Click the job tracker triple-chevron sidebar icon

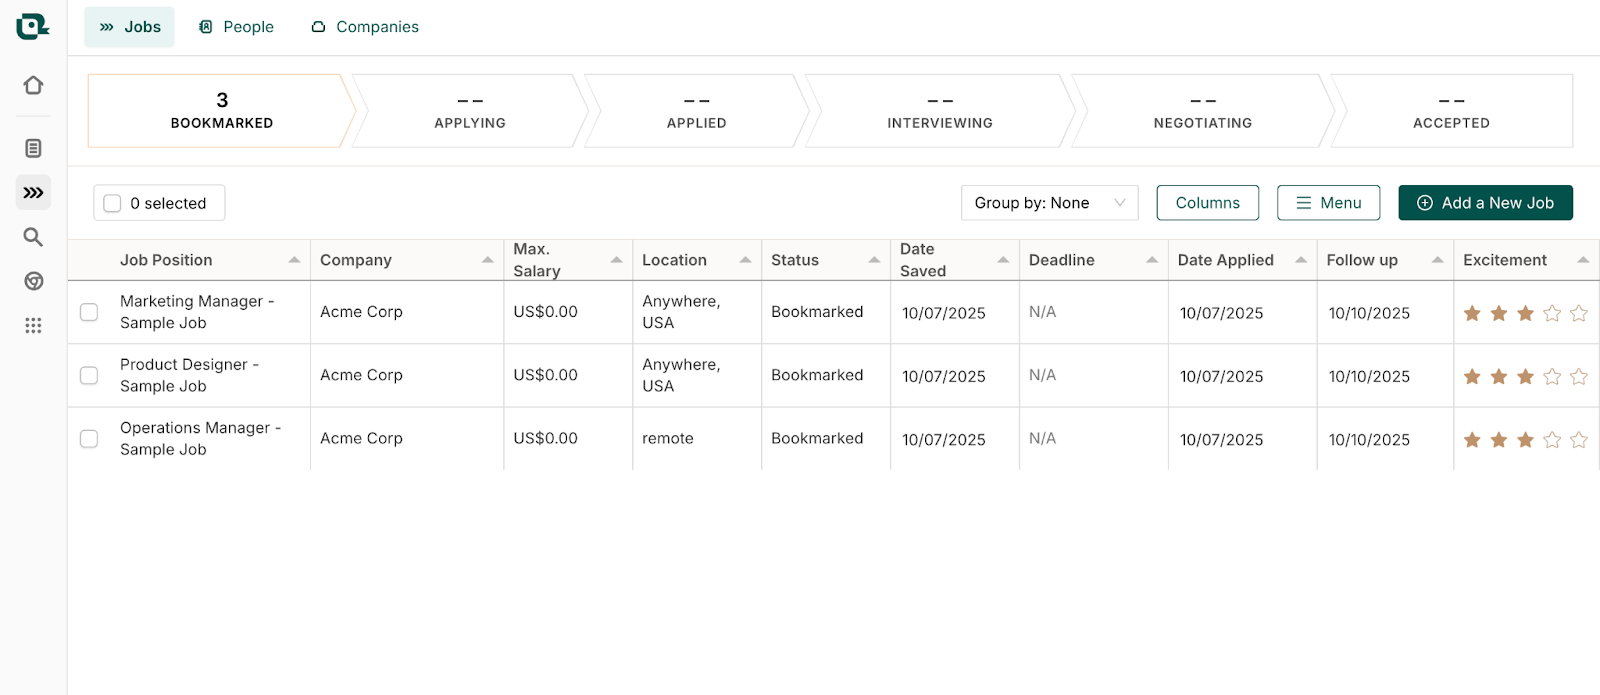pos(33,193)
